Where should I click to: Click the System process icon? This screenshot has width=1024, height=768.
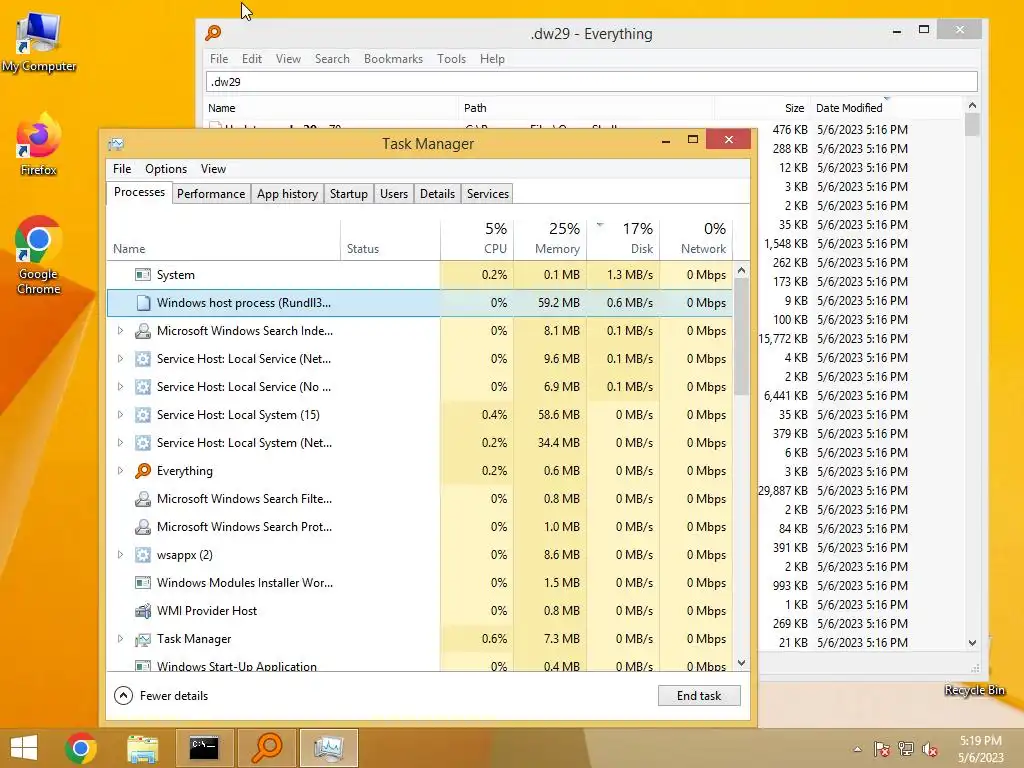(x=142, y=275)
